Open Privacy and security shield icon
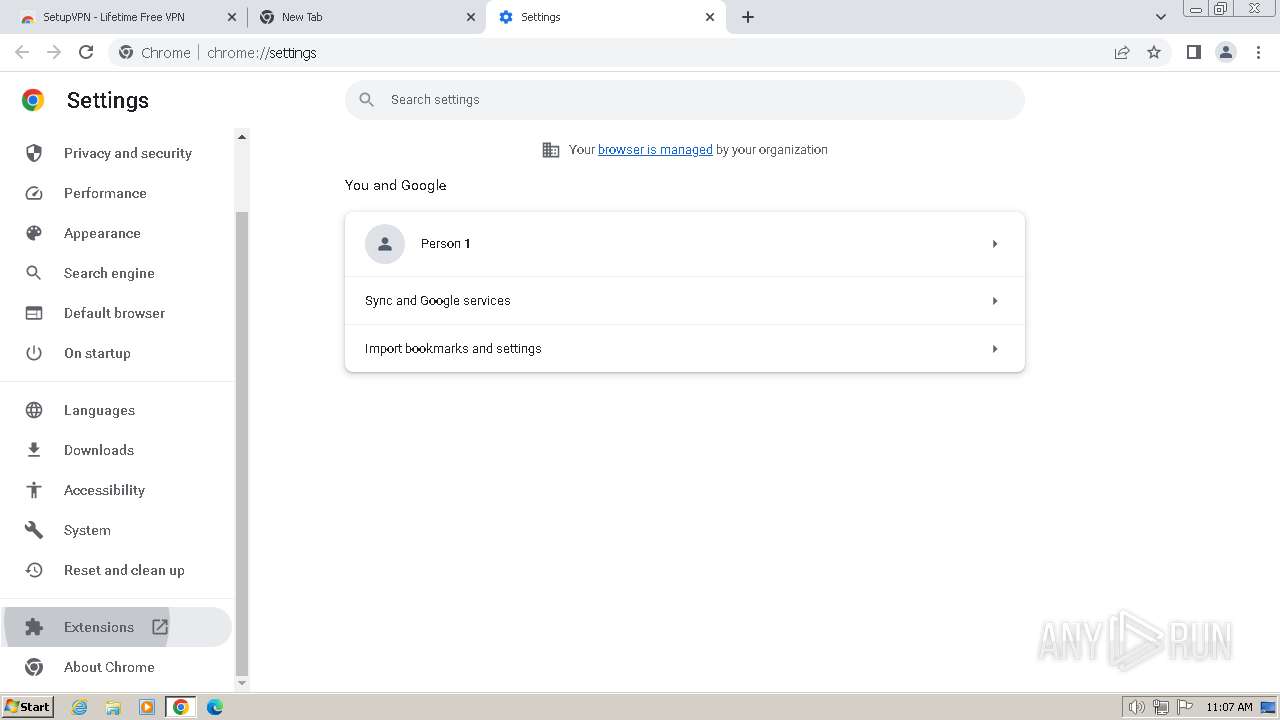1280x720 pixels. click(34, 153)
